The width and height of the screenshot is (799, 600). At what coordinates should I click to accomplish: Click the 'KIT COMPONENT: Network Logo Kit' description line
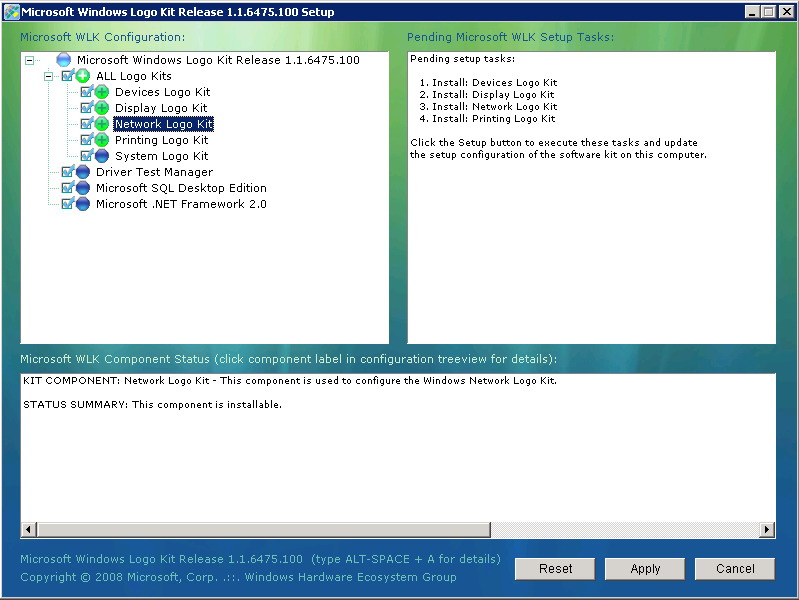click(x=290, y=380)
